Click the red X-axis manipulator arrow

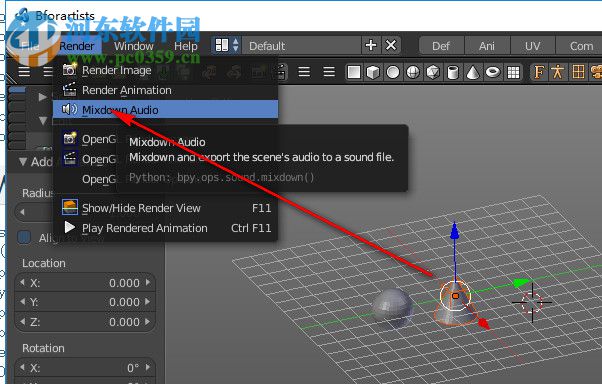484,324
